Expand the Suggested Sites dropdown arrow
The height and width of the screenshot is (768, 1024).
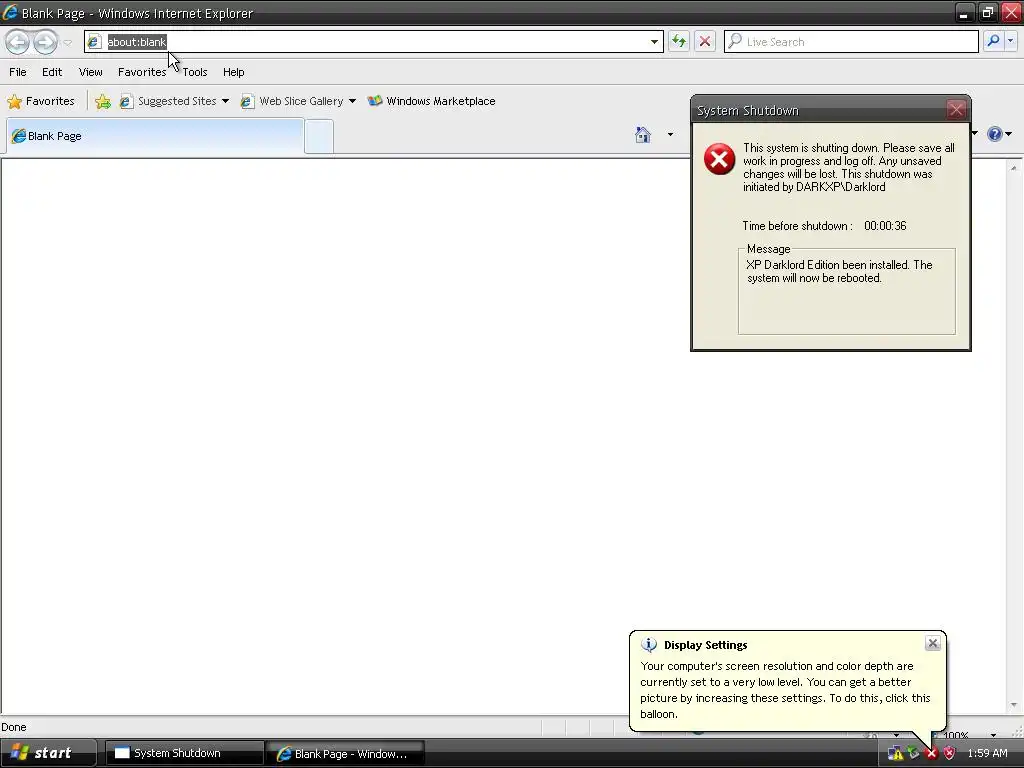[225, 101]
